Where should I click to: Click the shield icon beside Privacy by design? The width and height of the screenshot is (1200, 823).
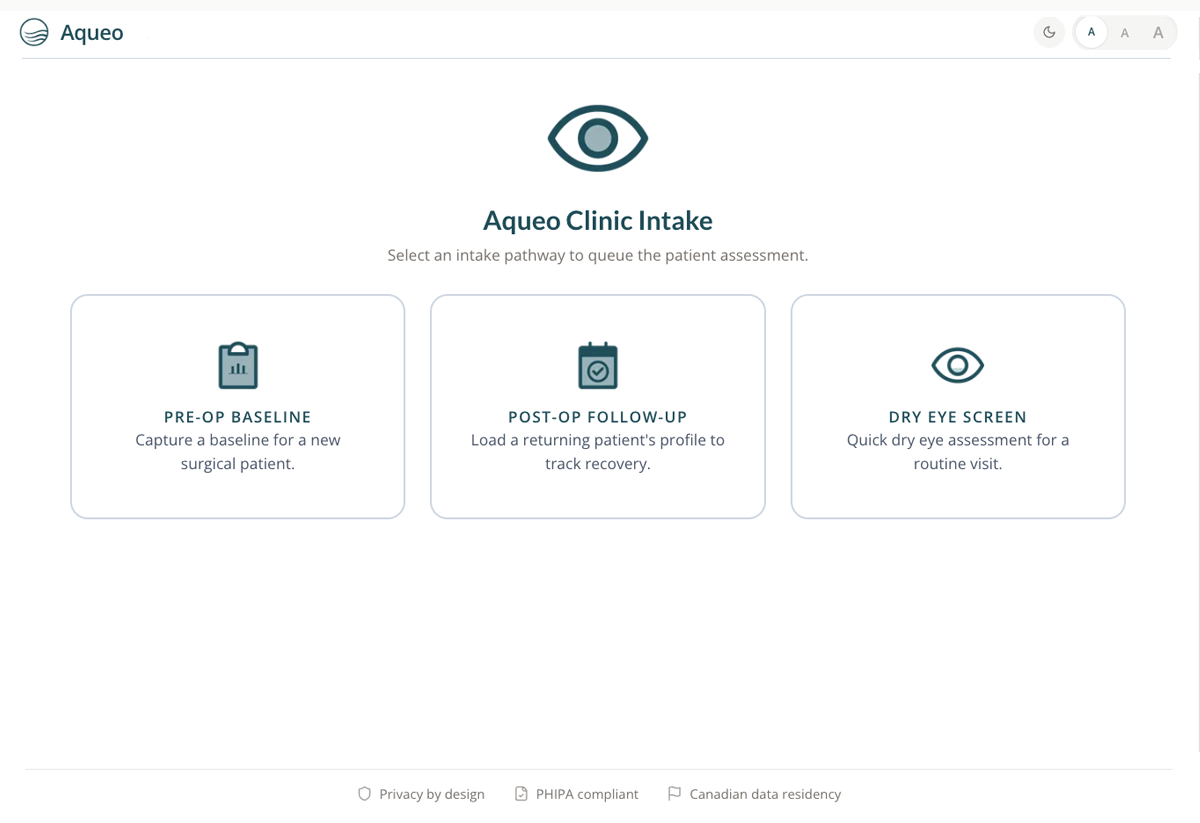(364, 794)
